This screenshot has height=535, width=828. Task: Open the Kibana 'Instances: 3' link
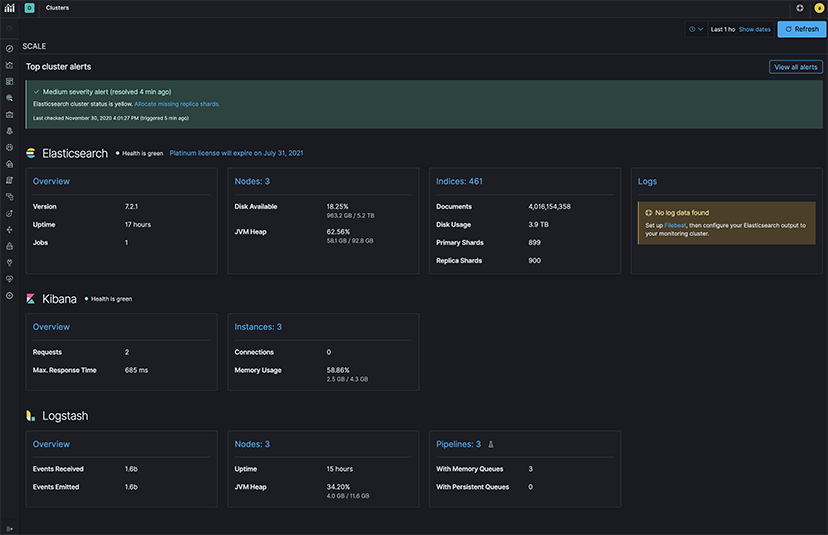(258, 327)
